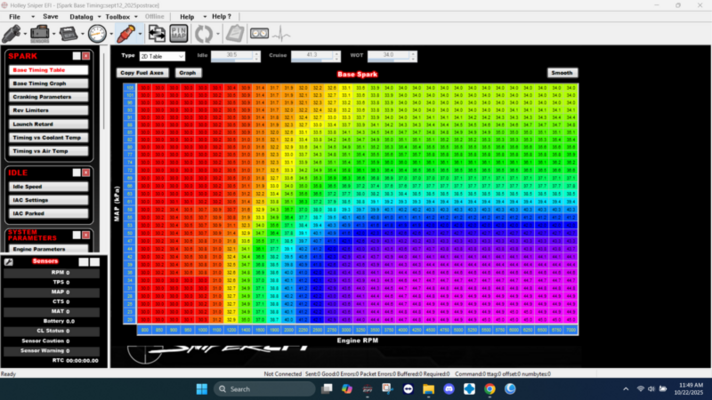Screen dimensions: 712x400
Task: Click the wrench icon in Sensors panel
Action: [8, 262]
